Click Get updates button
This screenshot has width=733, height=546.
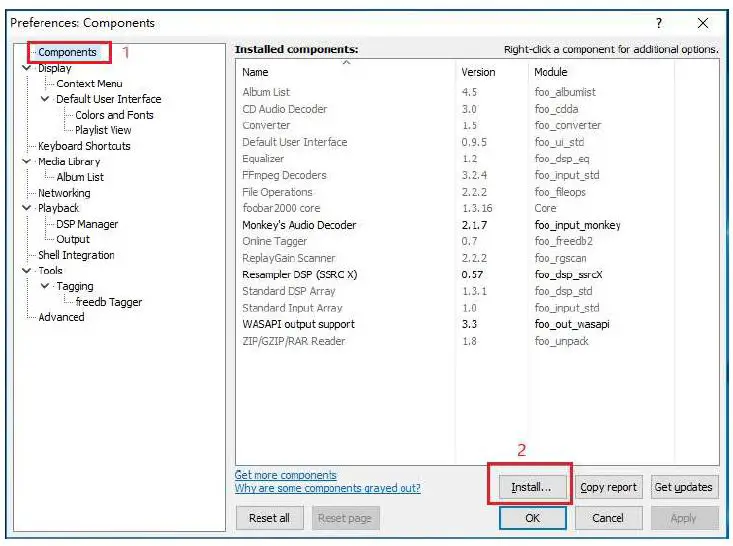(683, 487)
